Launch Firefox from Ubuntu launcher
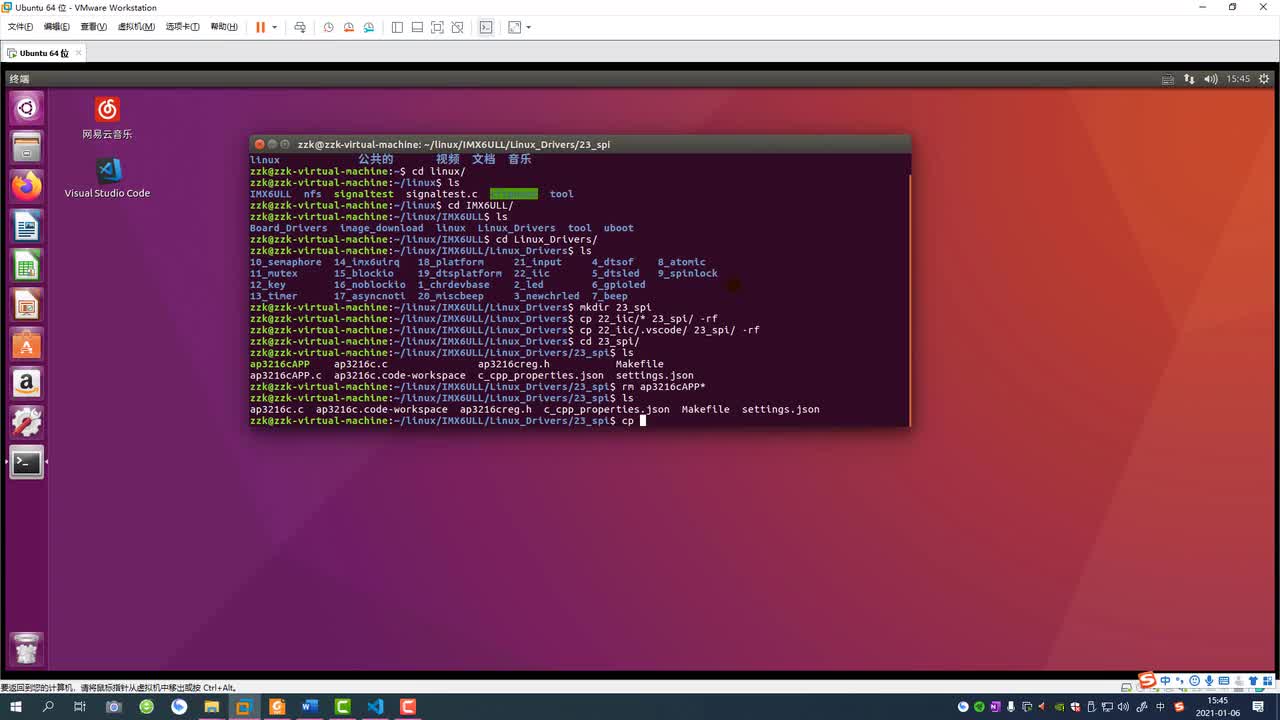The image size is (1280, 720). click(x=27, y=186)
